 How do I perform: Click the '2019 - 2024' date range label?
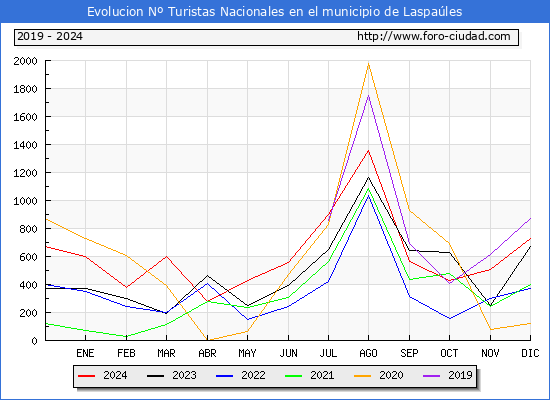pyautogui.click(x=50, y=36)
